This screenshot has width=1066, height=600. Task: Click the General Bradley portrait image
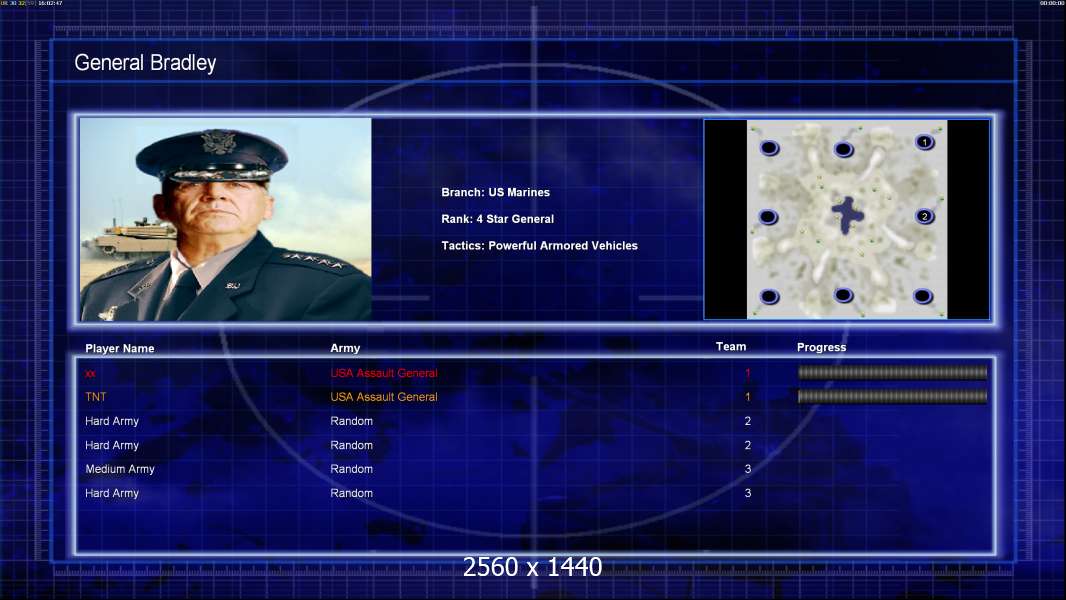click(226, 219)
